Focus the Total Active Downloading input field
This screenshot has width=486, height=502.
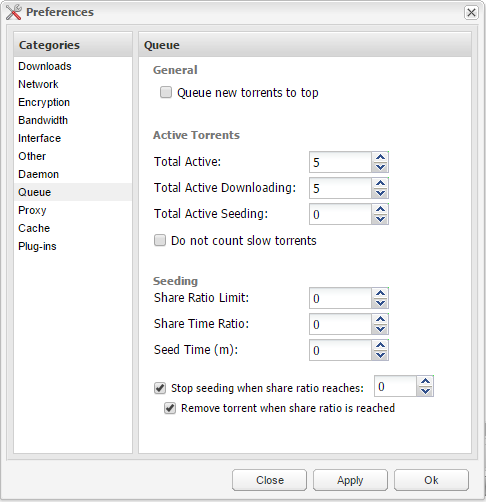[340, 188]
